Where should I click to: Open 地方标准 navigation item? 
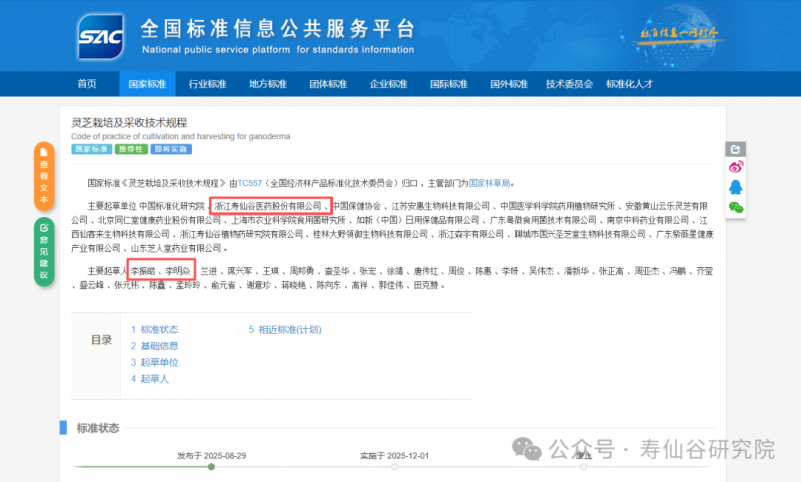[x=268, y=84]
